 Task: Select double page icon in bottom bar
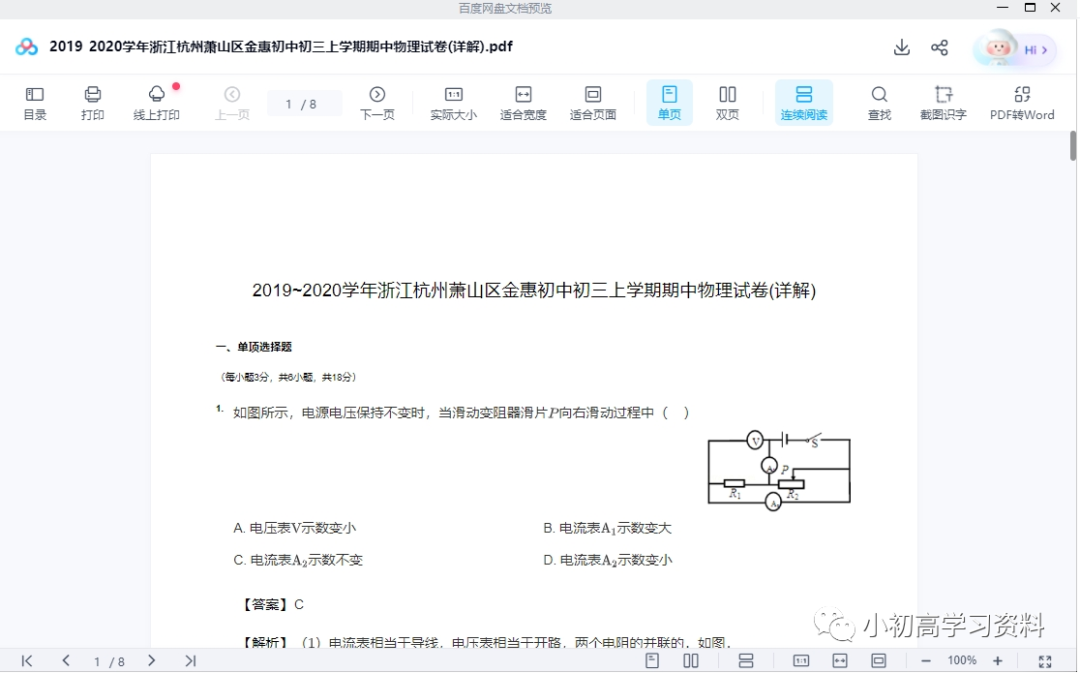click(691, 661)
